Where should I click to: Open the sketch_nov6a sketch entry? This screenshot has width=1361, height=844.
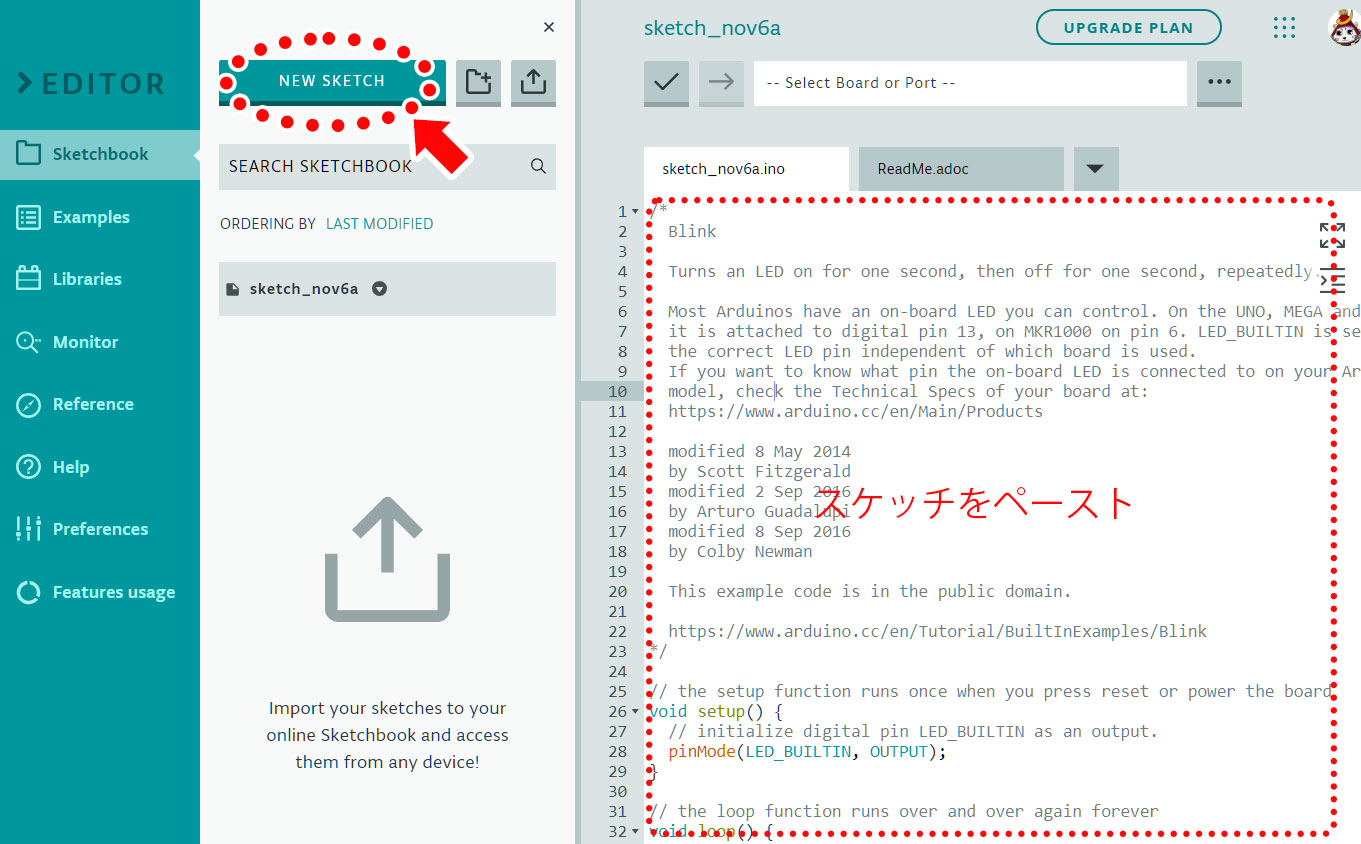point(387,289)
